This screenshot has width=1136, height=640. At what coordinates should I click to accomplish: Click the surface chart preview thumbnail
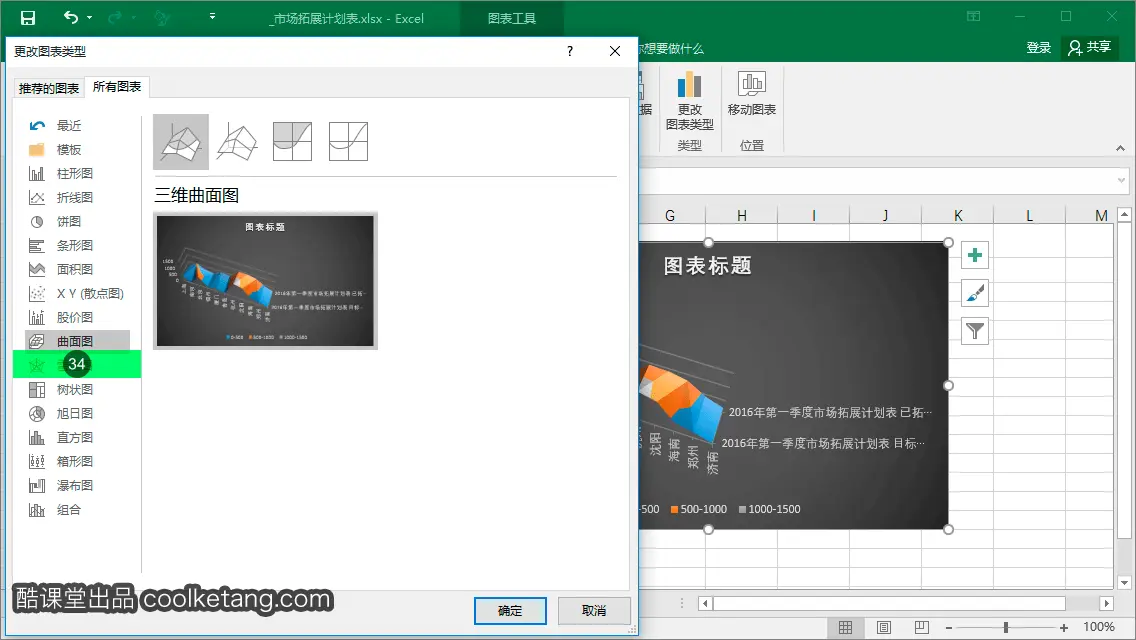click(265, 280)
